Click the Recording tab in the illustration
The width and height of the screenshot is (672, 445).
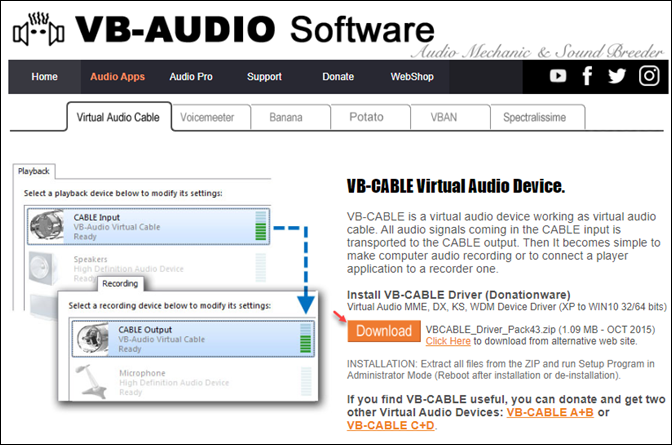[x=120, y=284]
